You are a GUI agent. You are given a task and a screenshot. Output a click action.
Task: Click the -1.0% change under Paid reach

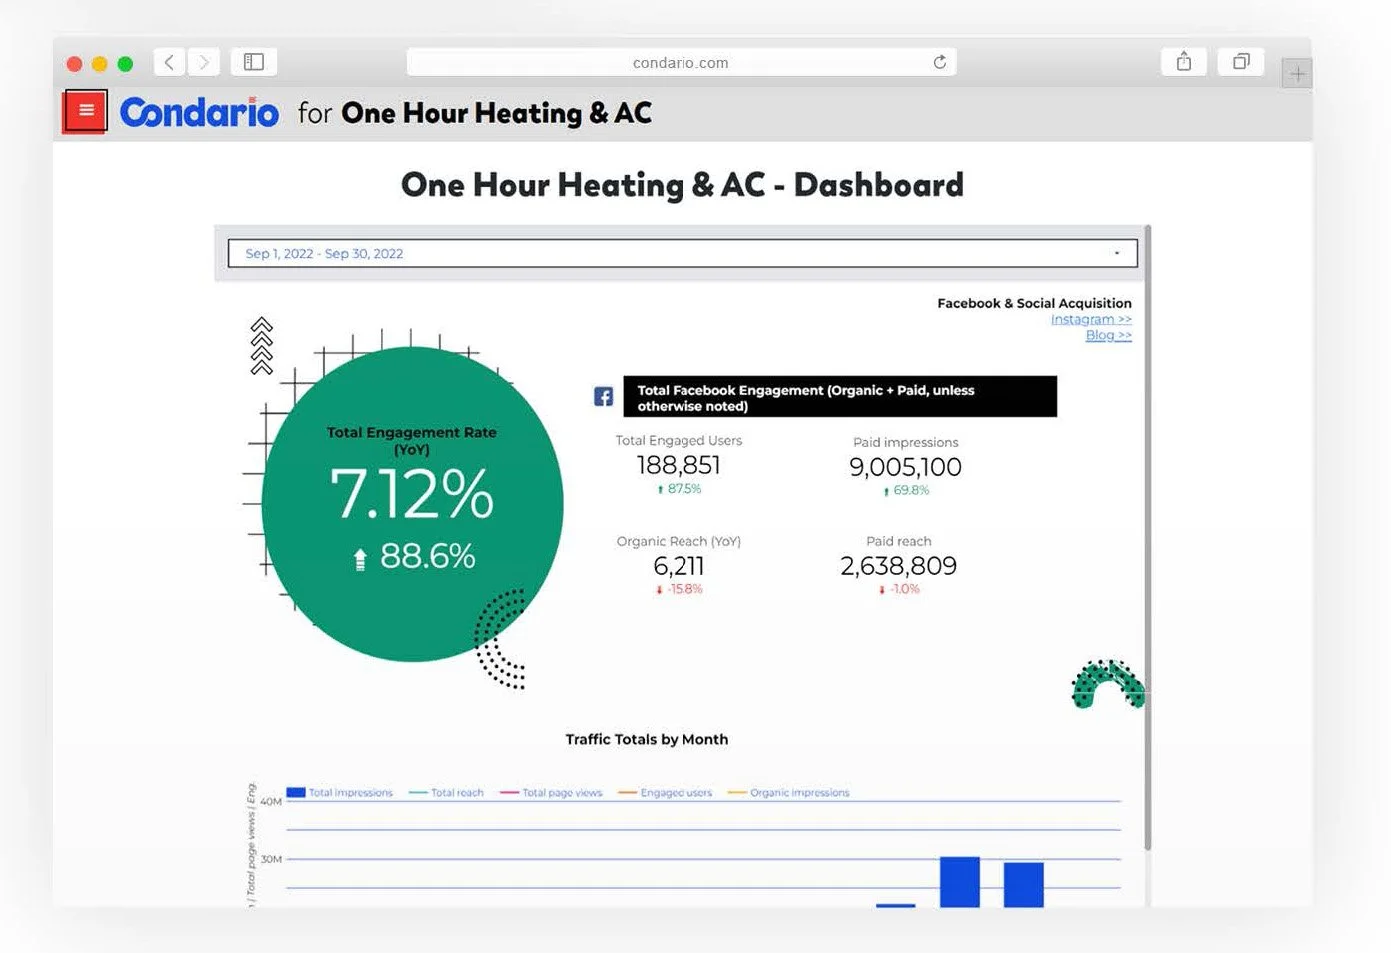899,589
